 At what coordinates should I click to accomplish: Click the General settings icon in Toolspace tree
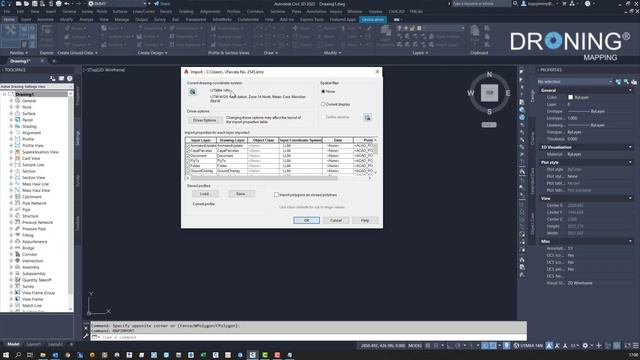coord(18,100)
